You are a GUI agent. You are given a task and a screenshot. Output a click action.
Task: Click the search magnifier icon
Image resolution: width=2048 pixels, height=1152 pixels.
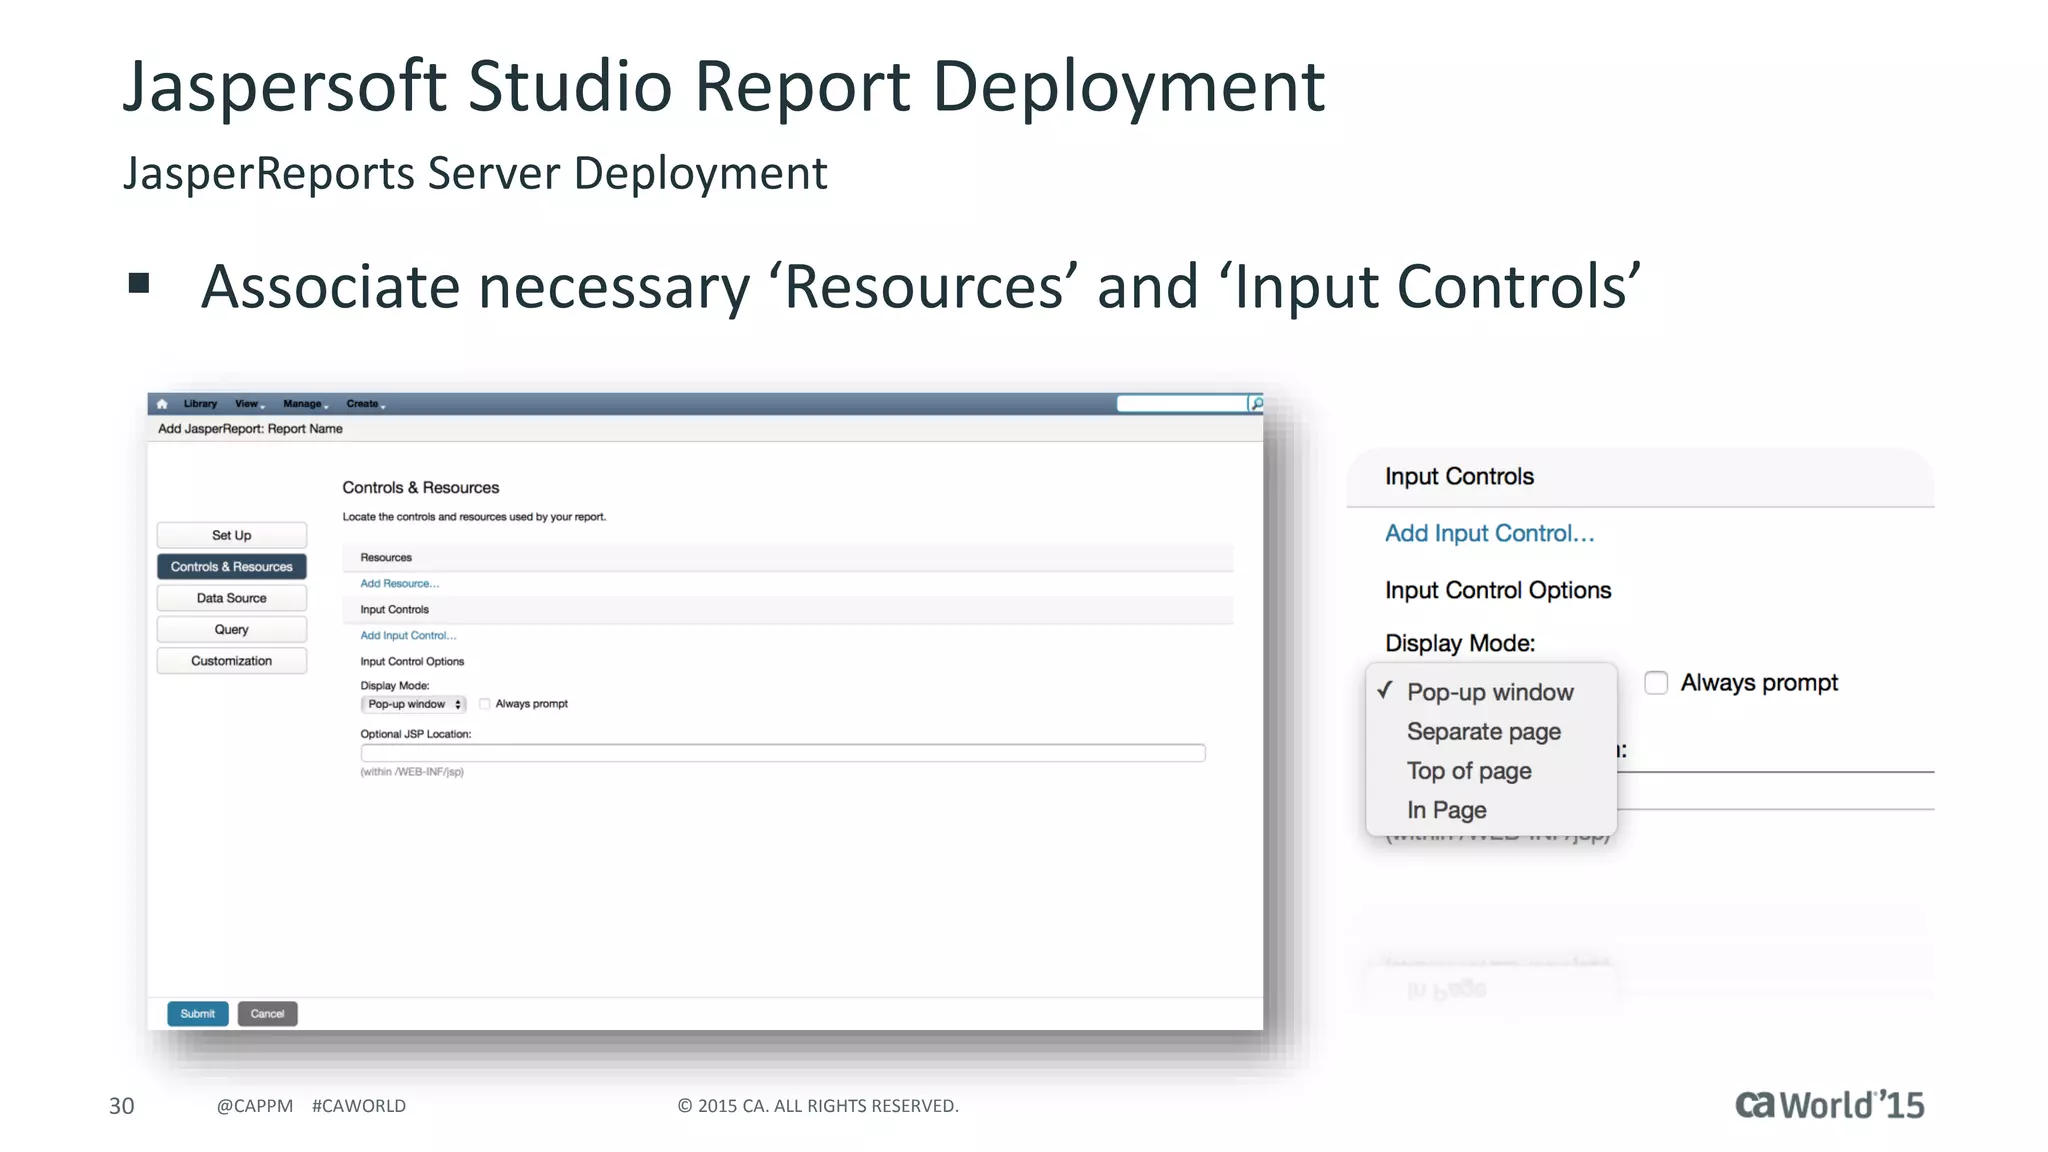[x=1256, y=404]
